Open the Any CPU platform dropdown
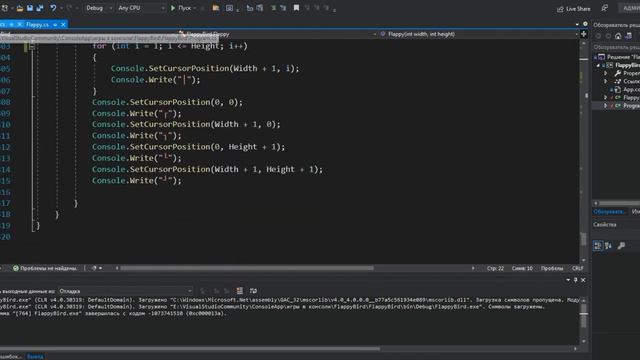Screen dimensions: 640x360 [141, 8]
